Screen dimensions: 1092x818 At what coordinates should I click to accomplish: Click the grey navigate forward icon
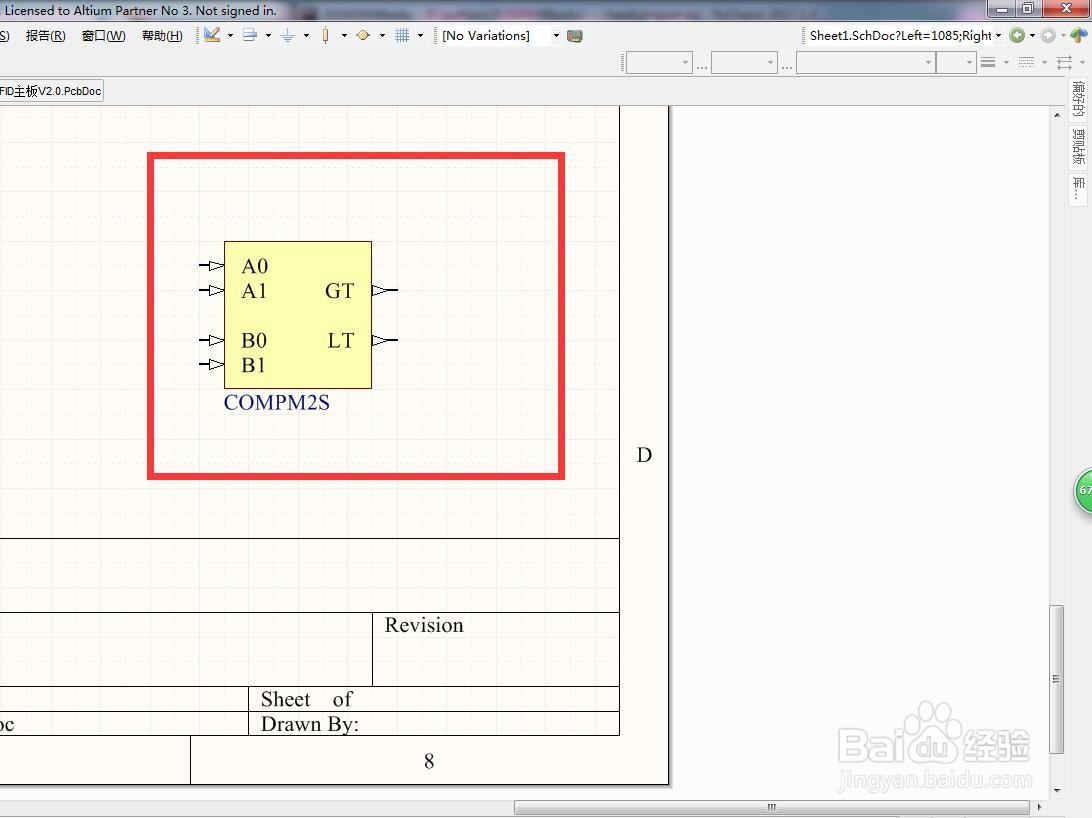(1048, 36)
